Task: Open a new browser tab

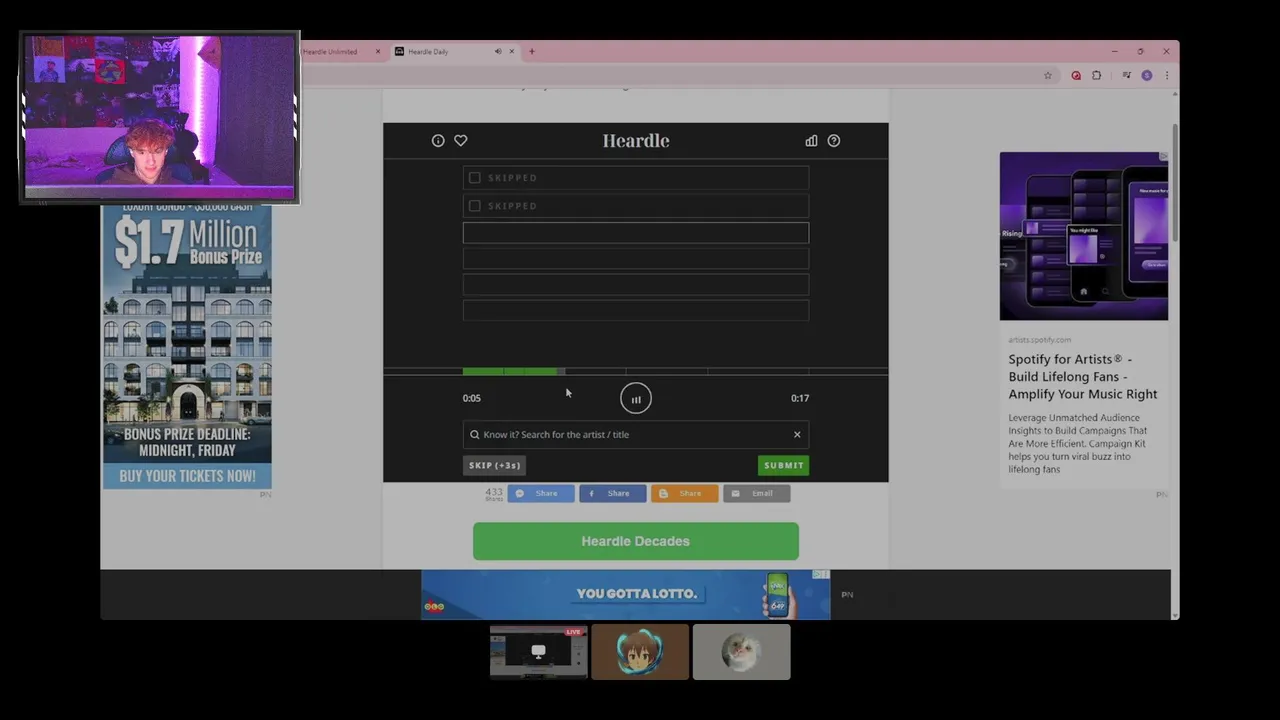Action: pyautogui.click(x=531, y=52)
